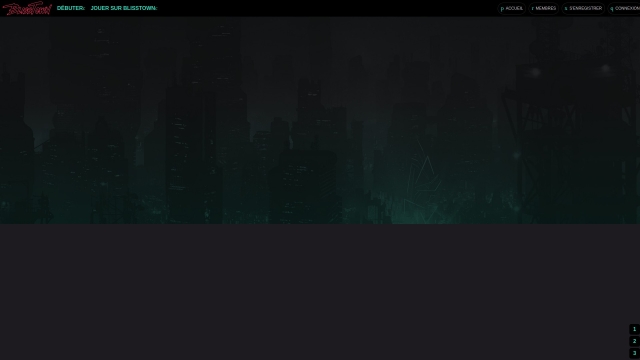Click the red Blisstown logo
640x360 pixels.
[x=27, y=8]
